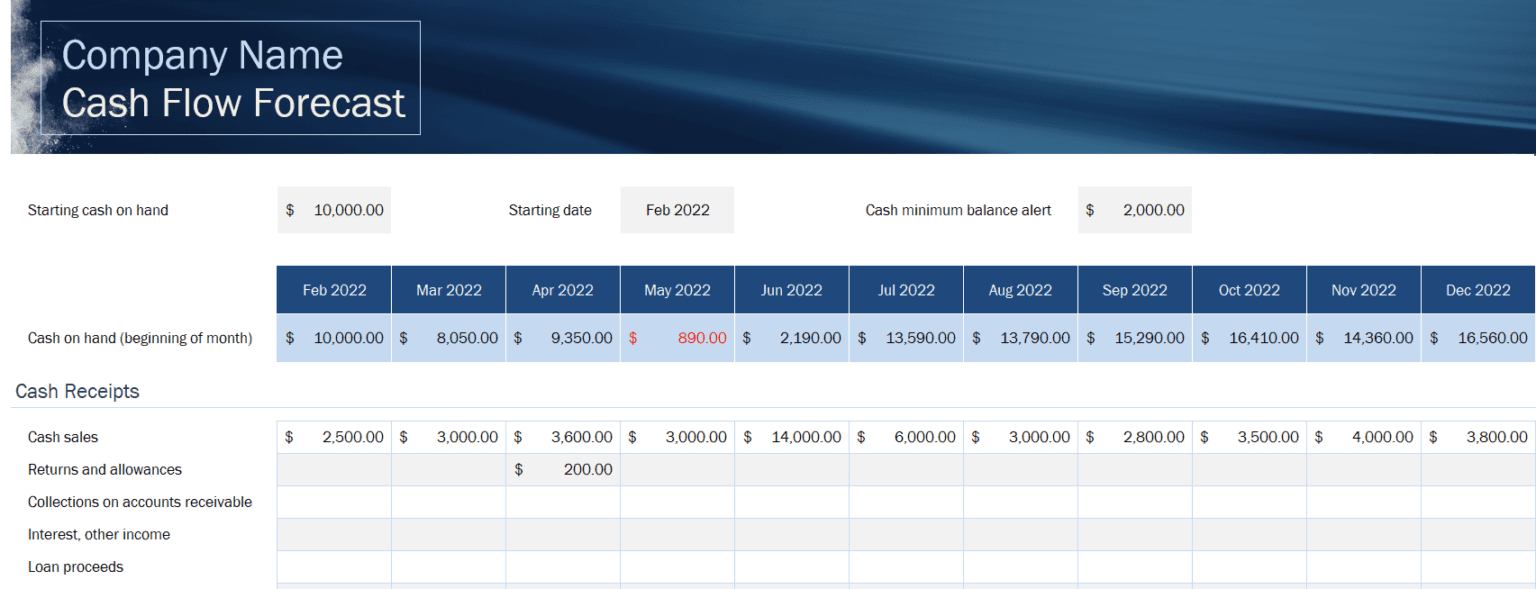
Task: Select the Starting date Feb 2022 field
Action: point(677,210)
